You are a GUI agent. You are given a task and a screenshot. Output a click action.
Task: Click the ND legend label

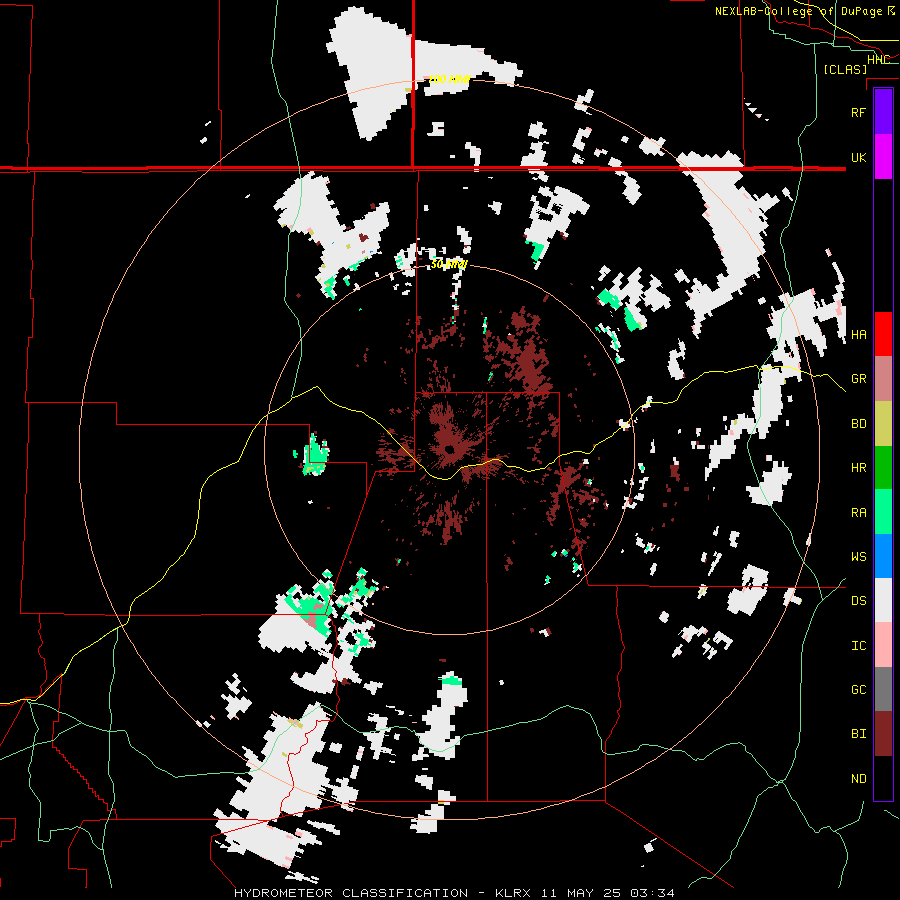858,779
